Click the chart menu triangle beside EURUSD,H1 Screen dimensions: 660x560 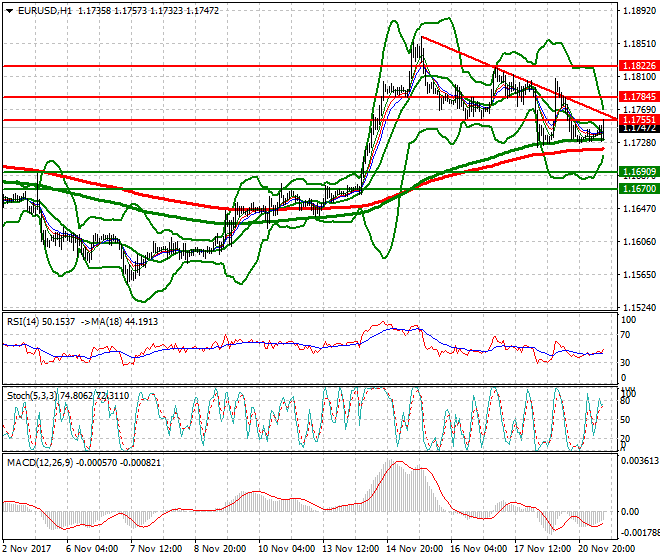[9, 11]
